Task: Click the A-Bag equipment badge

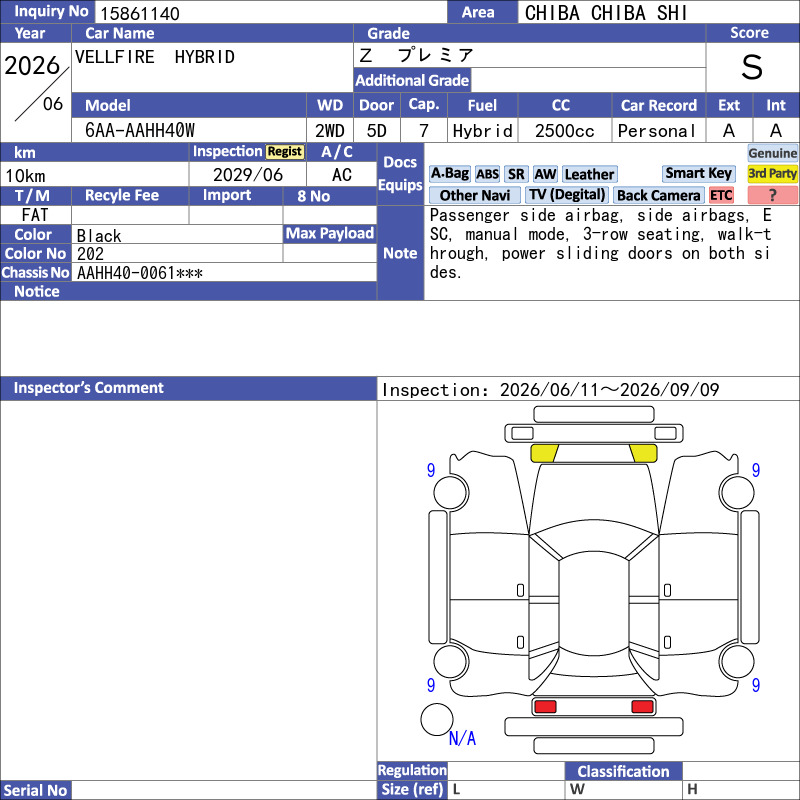Action: pos(449,173)
